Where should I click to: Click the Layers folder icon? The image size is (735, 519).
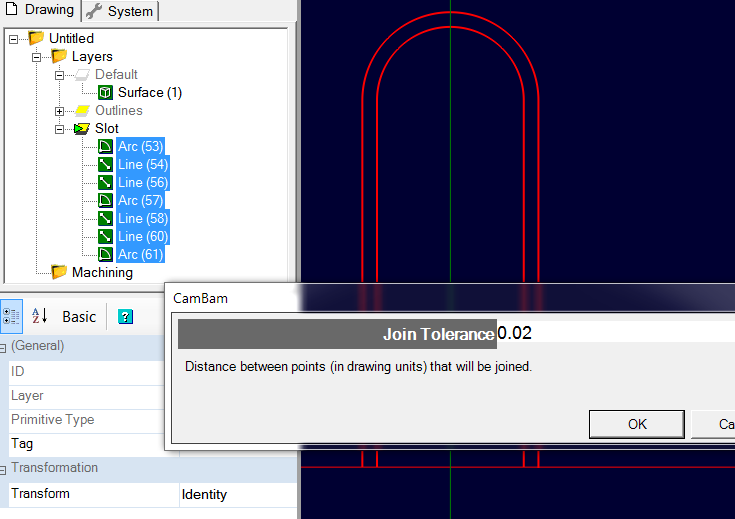coord(59,56)
